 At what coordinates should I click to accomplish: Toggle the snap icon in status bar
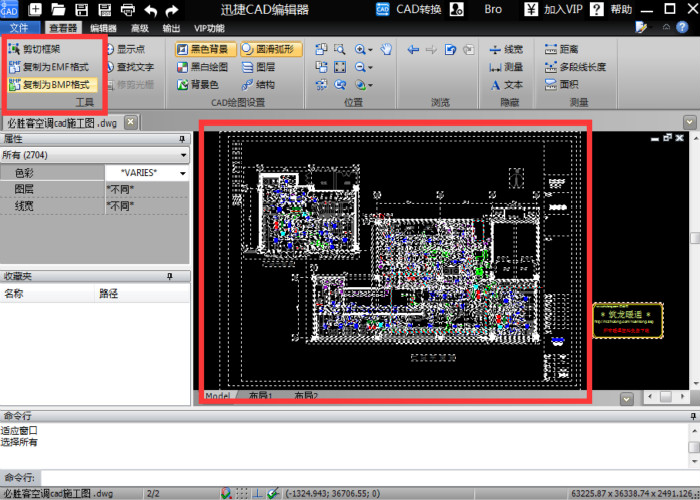pyautogui.click(x=226, y=493)
